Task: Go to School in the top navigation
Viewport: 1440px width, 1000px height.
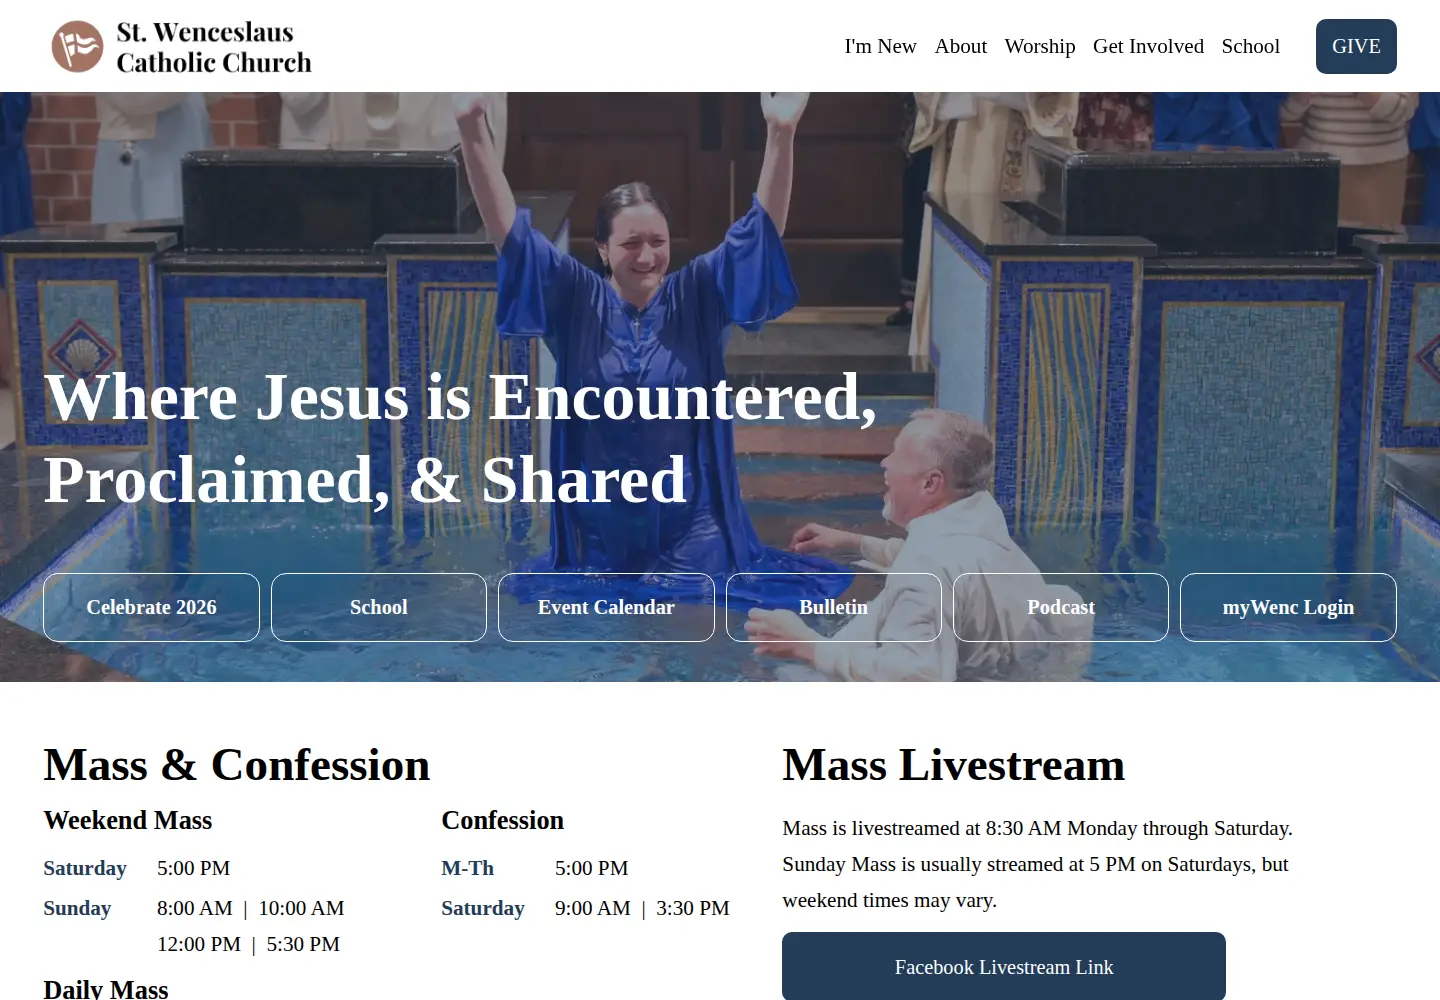Action: click(1250, 46)
